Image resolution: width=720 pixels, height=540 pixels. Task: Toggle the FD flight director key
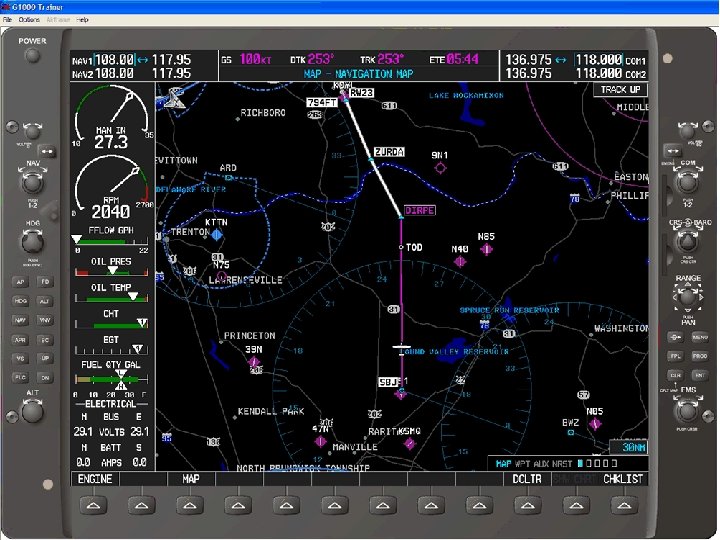point(45,281)
